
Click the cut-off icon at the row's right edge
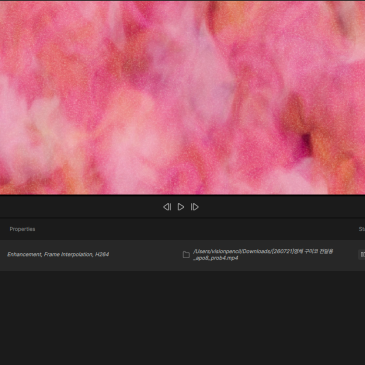[362, 255]
